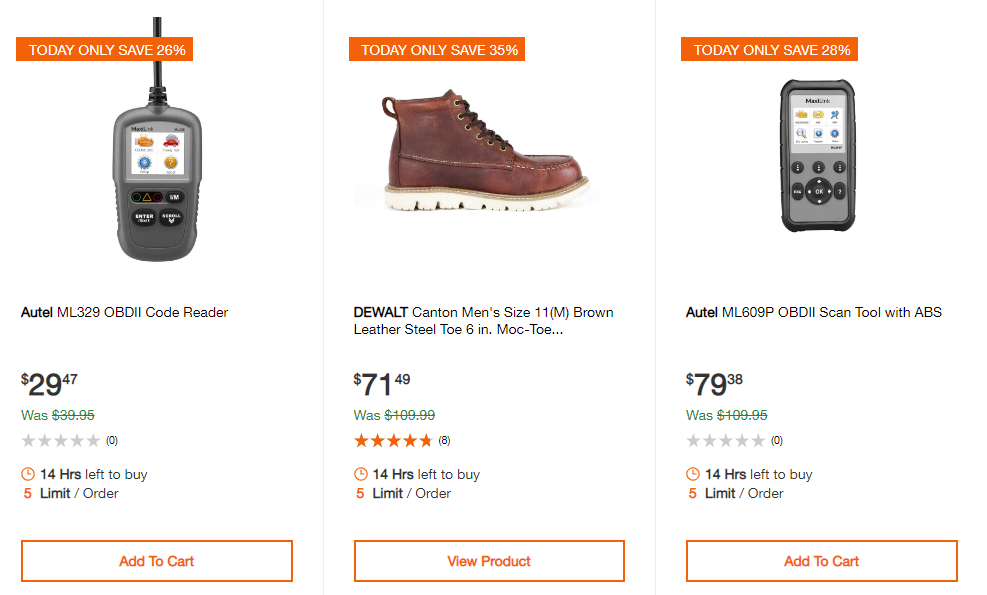This screenshot has width=987, height=595.
Task: Click the Autel ML609P scan tool image
Action: [x=819, y=155]
